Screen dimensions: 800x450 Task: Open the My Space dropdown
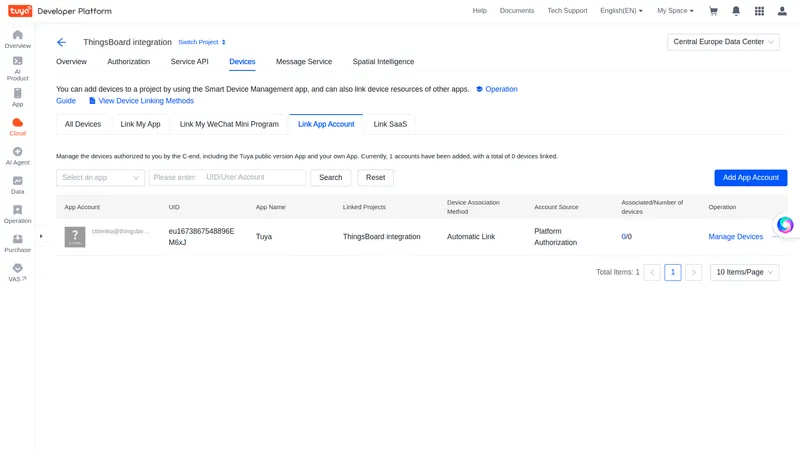(675, 11)
